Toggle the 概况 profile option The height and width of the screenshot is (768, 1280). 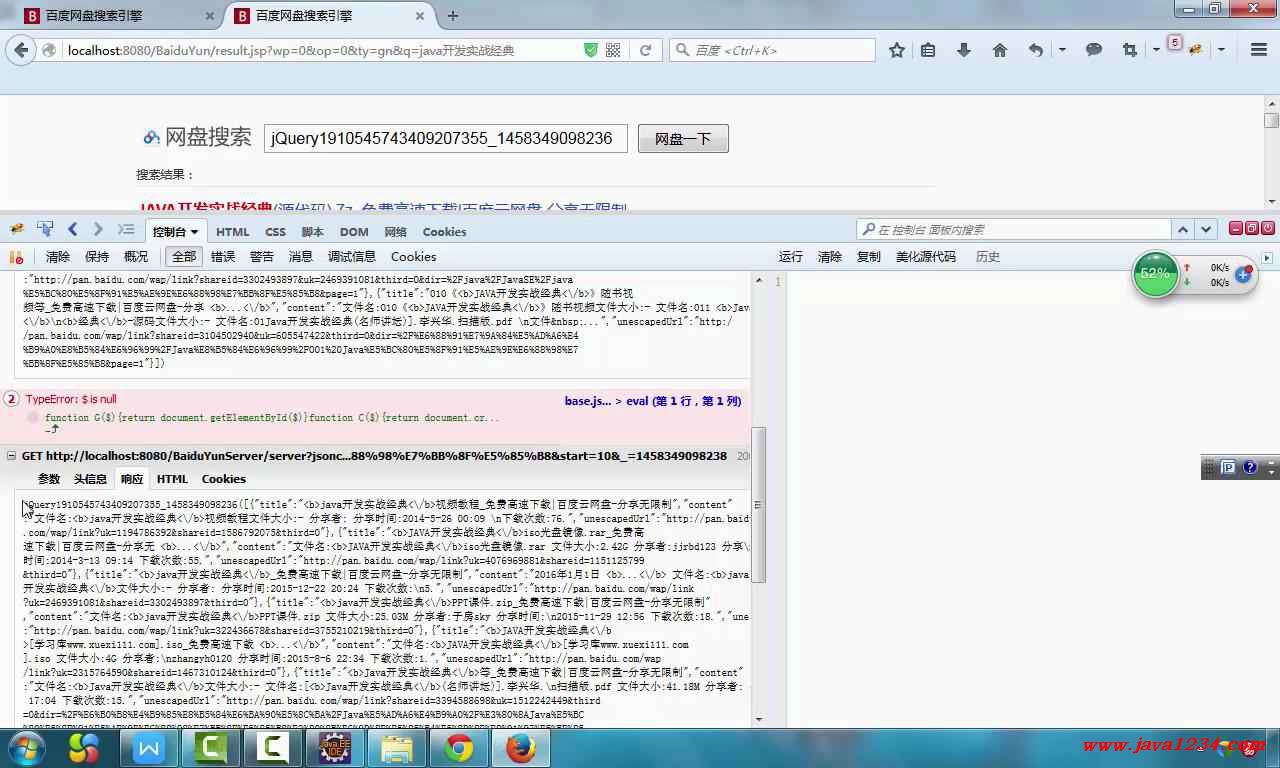point(136,257)
